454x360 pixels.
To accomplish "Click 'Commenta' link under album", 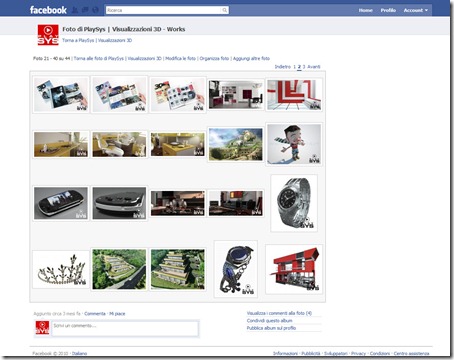I will tap(95, 314).
